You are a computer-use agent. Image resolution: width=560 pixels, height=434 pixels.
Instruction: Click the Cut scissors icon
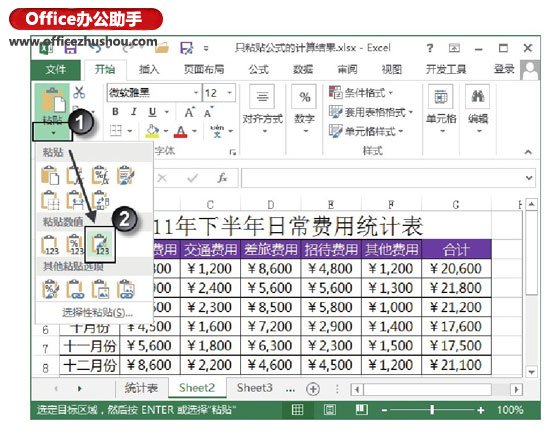click(x=79, y=92)
